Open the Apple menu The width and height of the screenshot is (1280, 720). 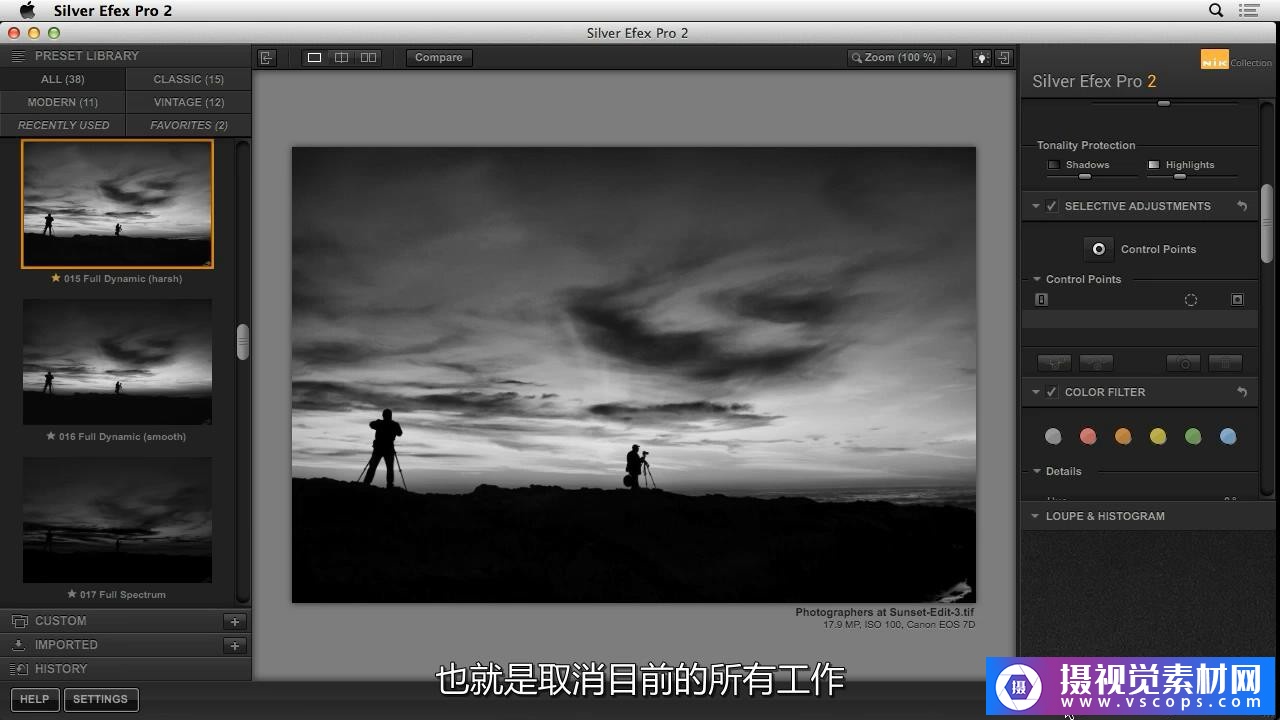[26, 9]
